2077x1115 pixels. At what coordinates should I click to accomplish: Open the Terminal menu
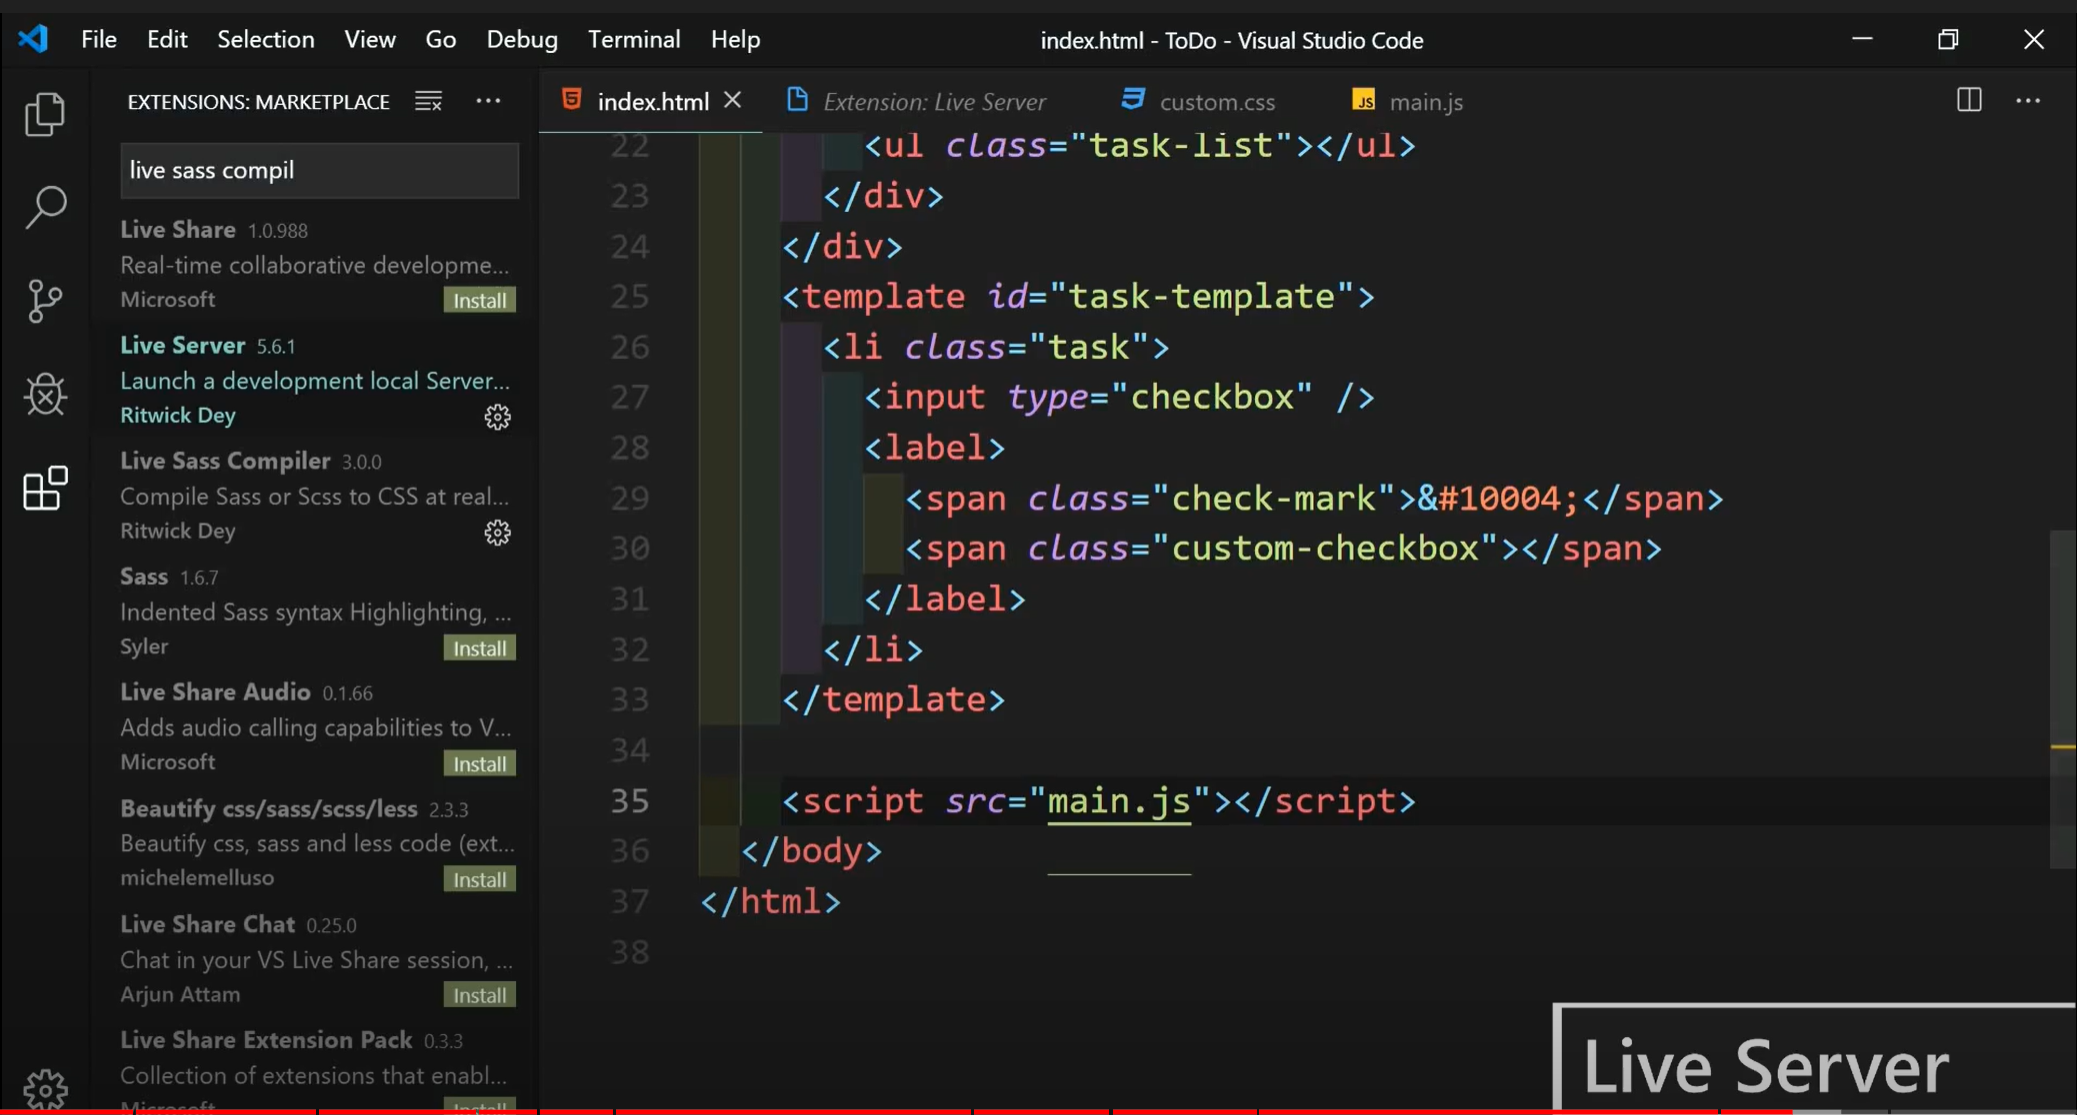click(x=633, y=40)
